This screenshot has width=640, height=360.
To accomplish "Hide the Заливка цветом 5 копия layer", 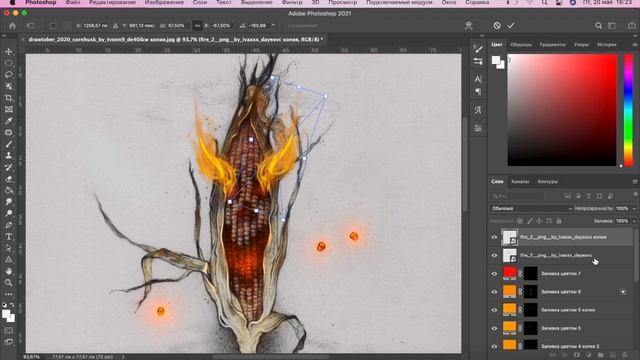I will (x=494, y=310).
